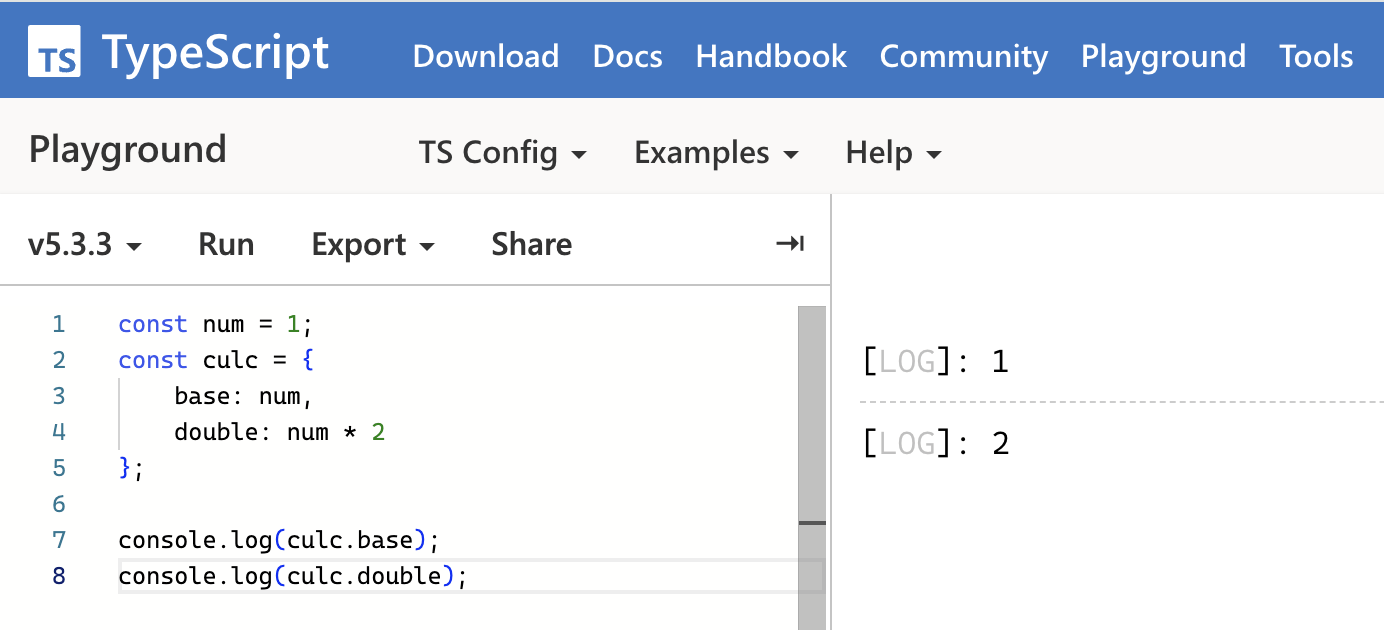The width and height of the screenshot is (1384, 630).
Task: Click the TypeScript wordmark in header
Action: pyautogui.click(x=215, y=52)
